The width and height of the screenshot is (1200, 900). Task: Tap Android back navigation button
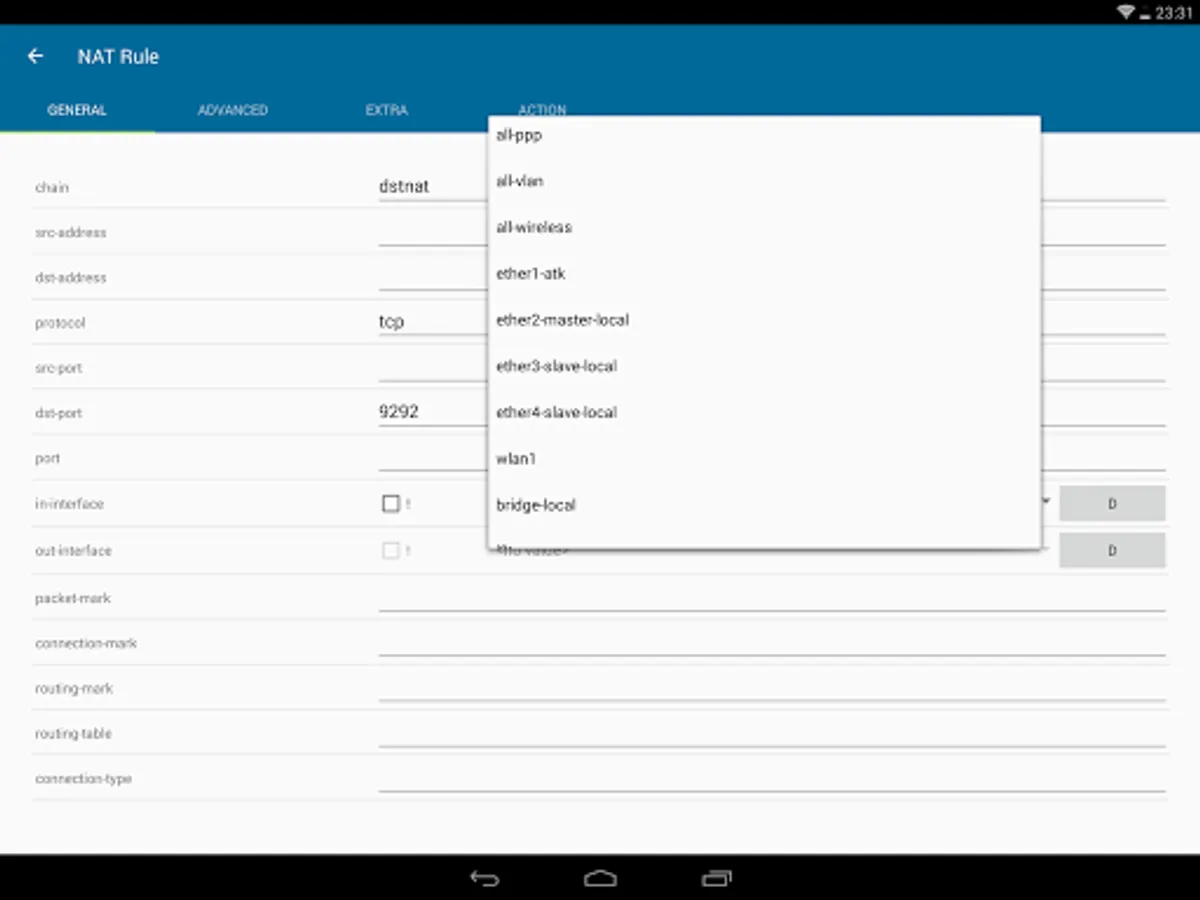coord(485,878)
